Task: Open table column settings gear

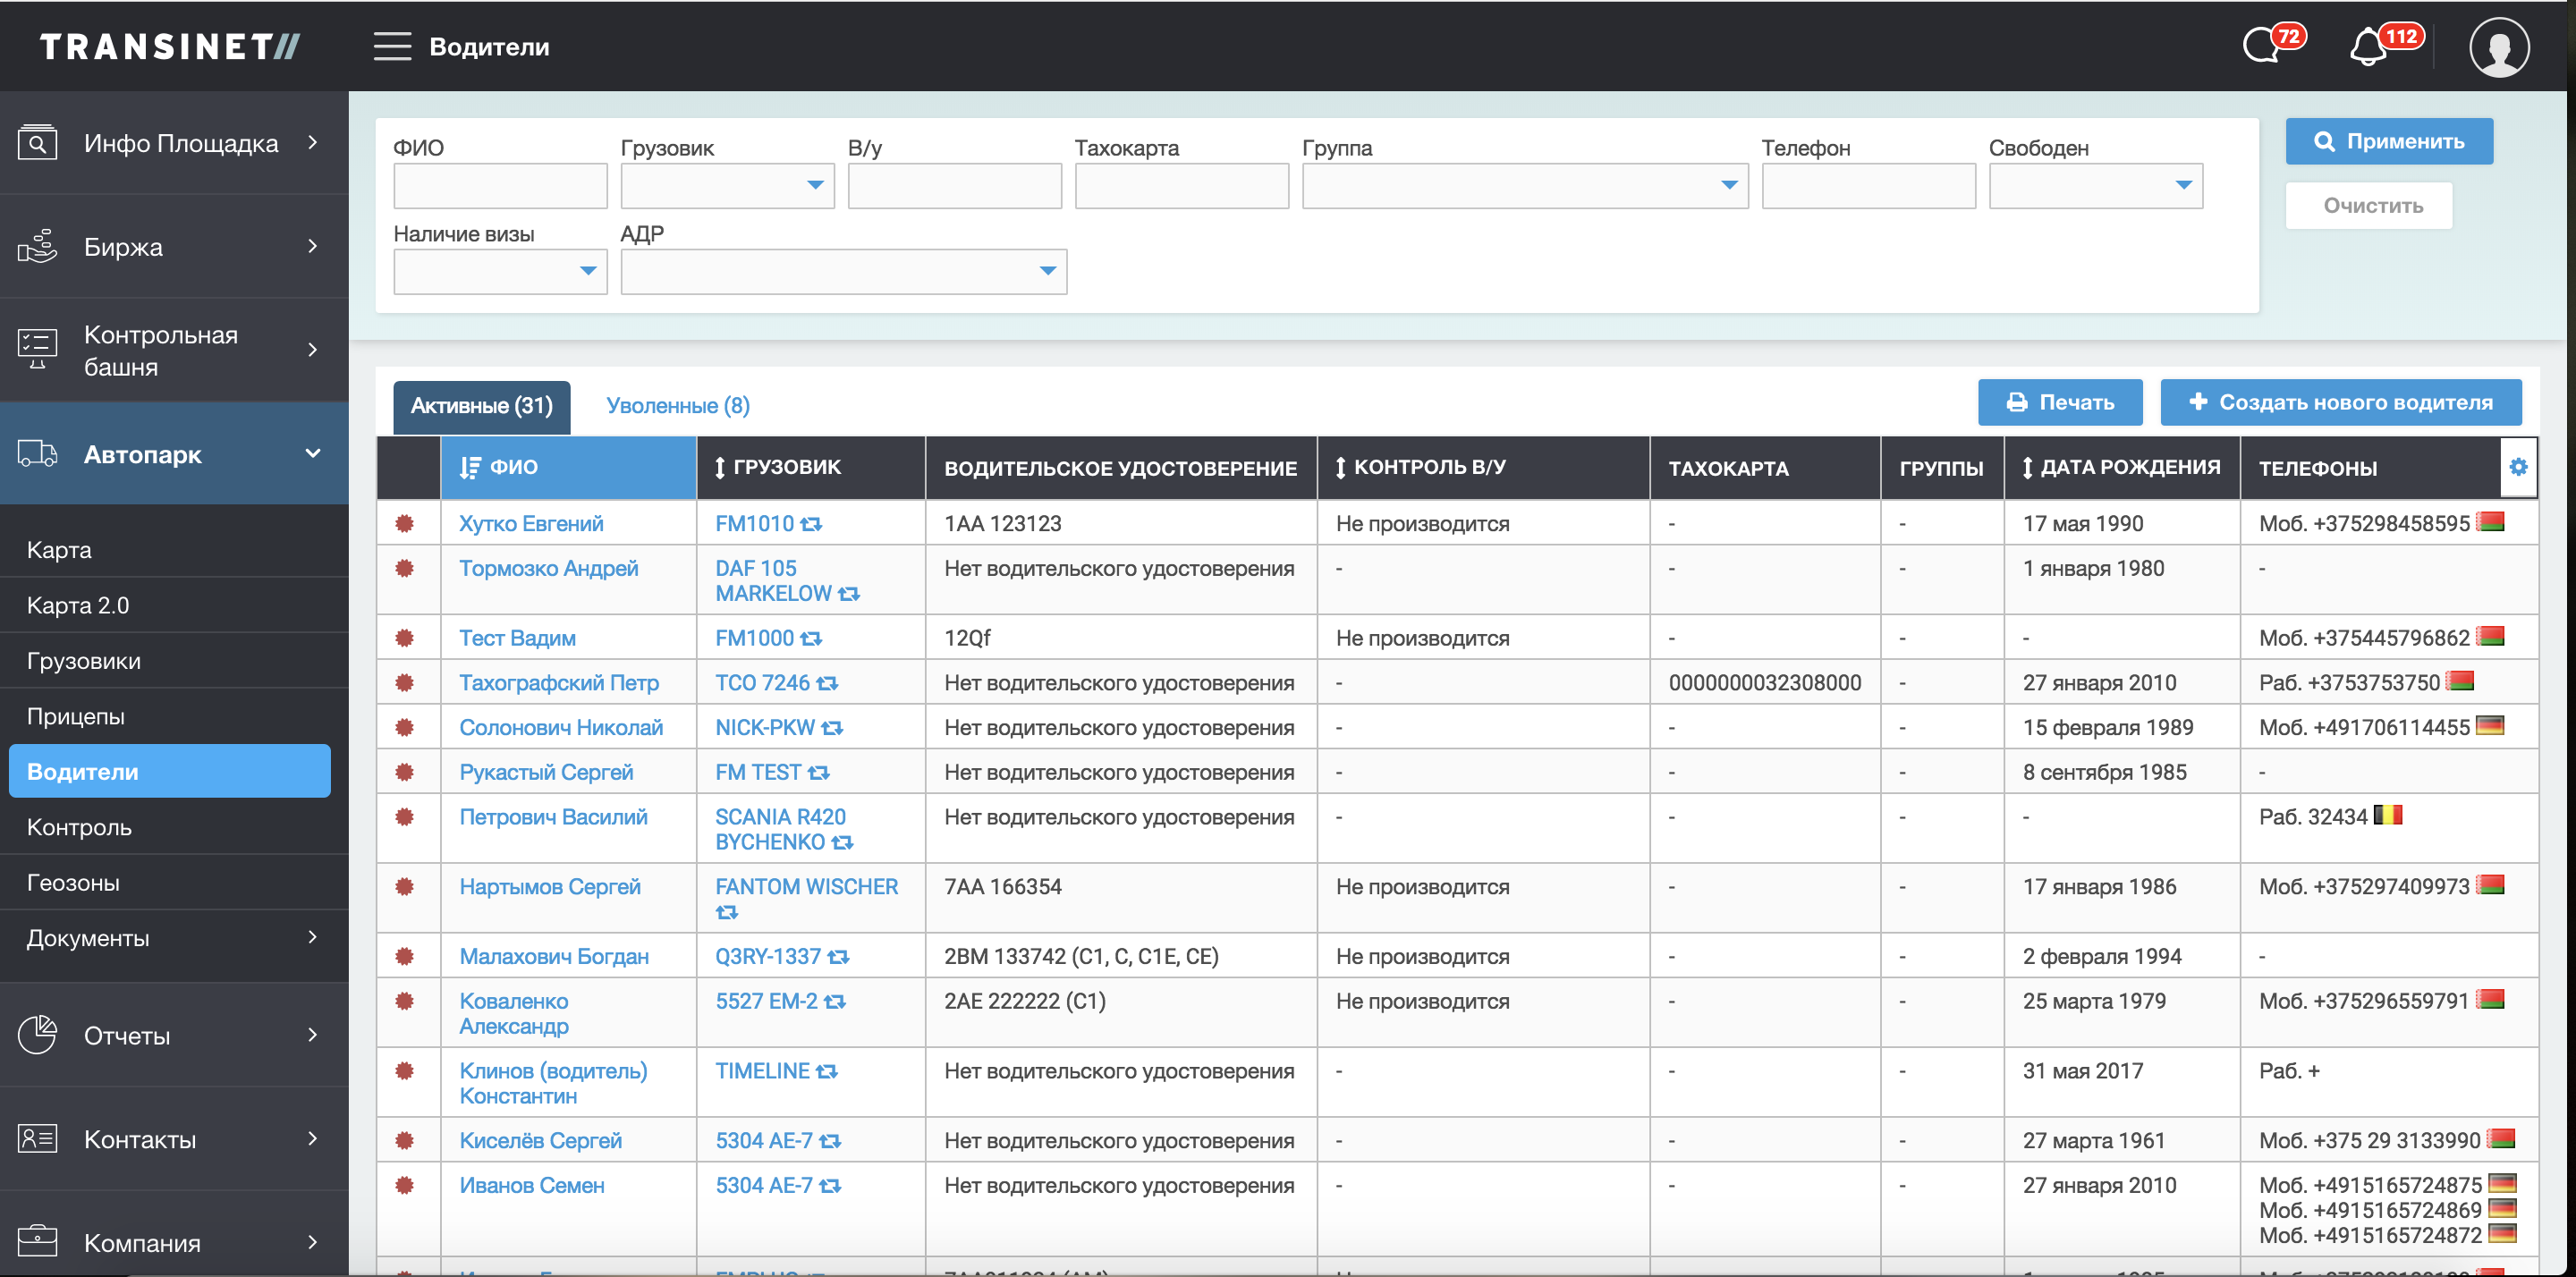Action: [2517, 466]
